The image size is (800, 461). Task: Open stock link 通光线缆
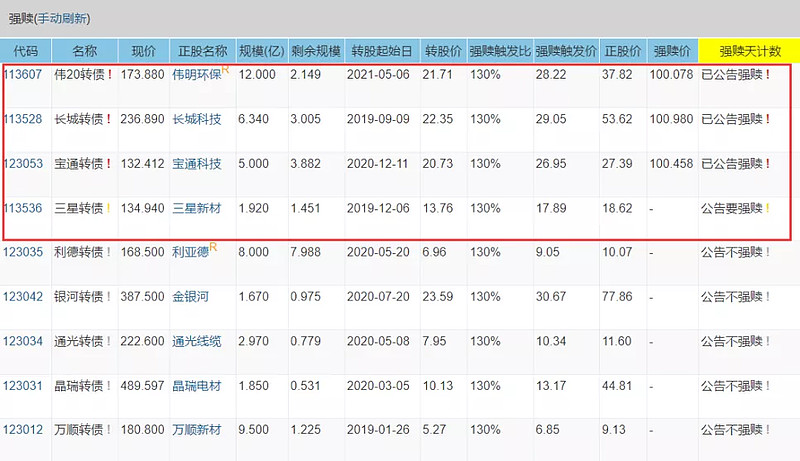196,341
